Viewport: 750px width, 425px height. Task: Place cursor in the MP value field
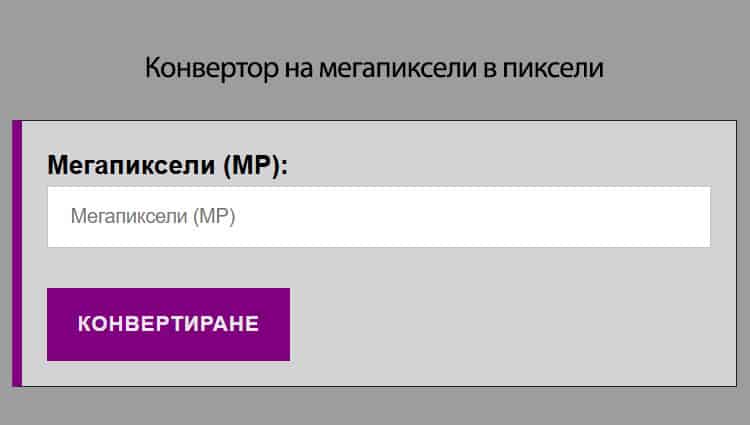pyautogui.click(x=378, y=217)
